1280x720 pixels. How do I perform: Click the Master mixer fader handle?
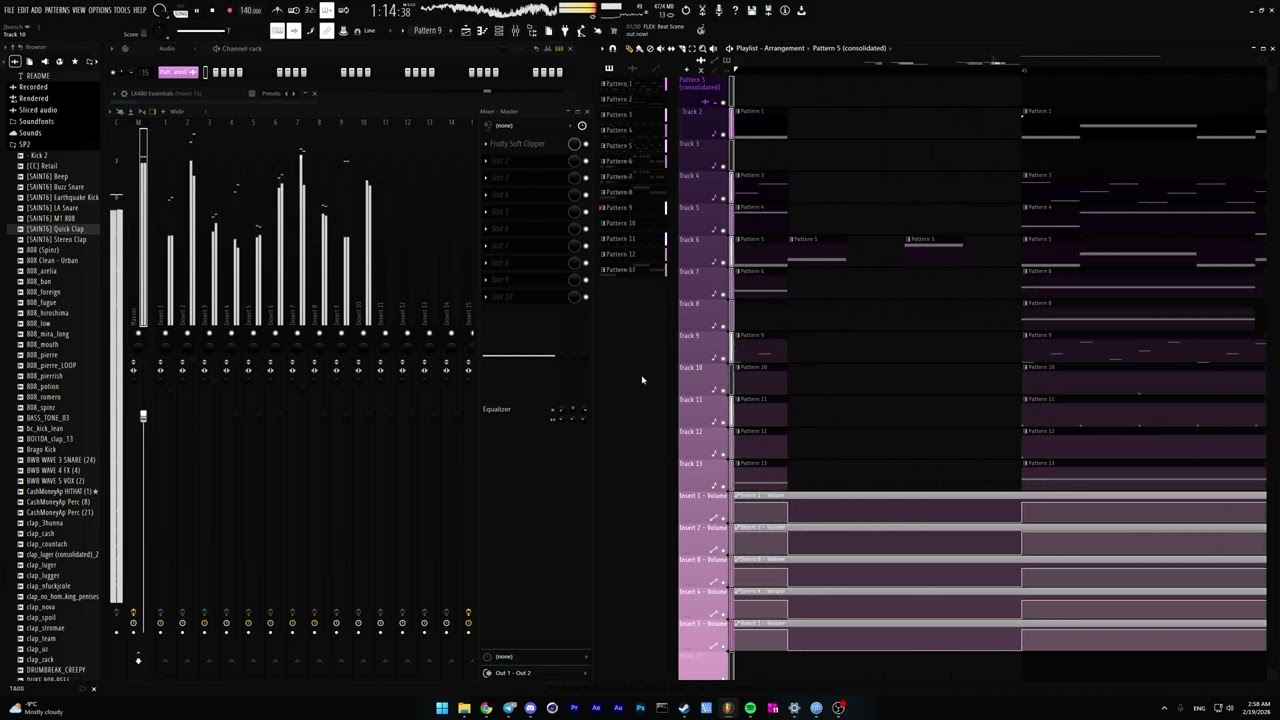click(143, 416)
